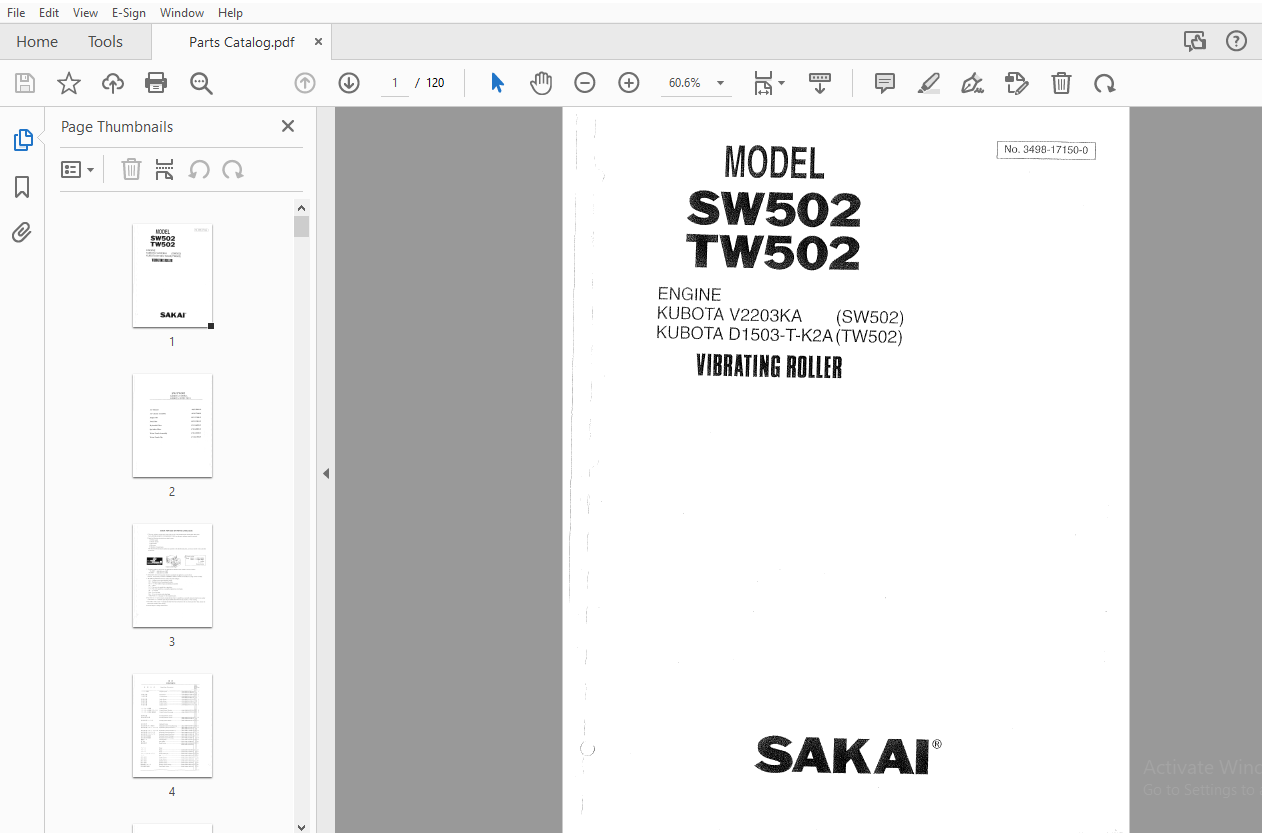Click the TW502 model heading text

tap(773, 252)
